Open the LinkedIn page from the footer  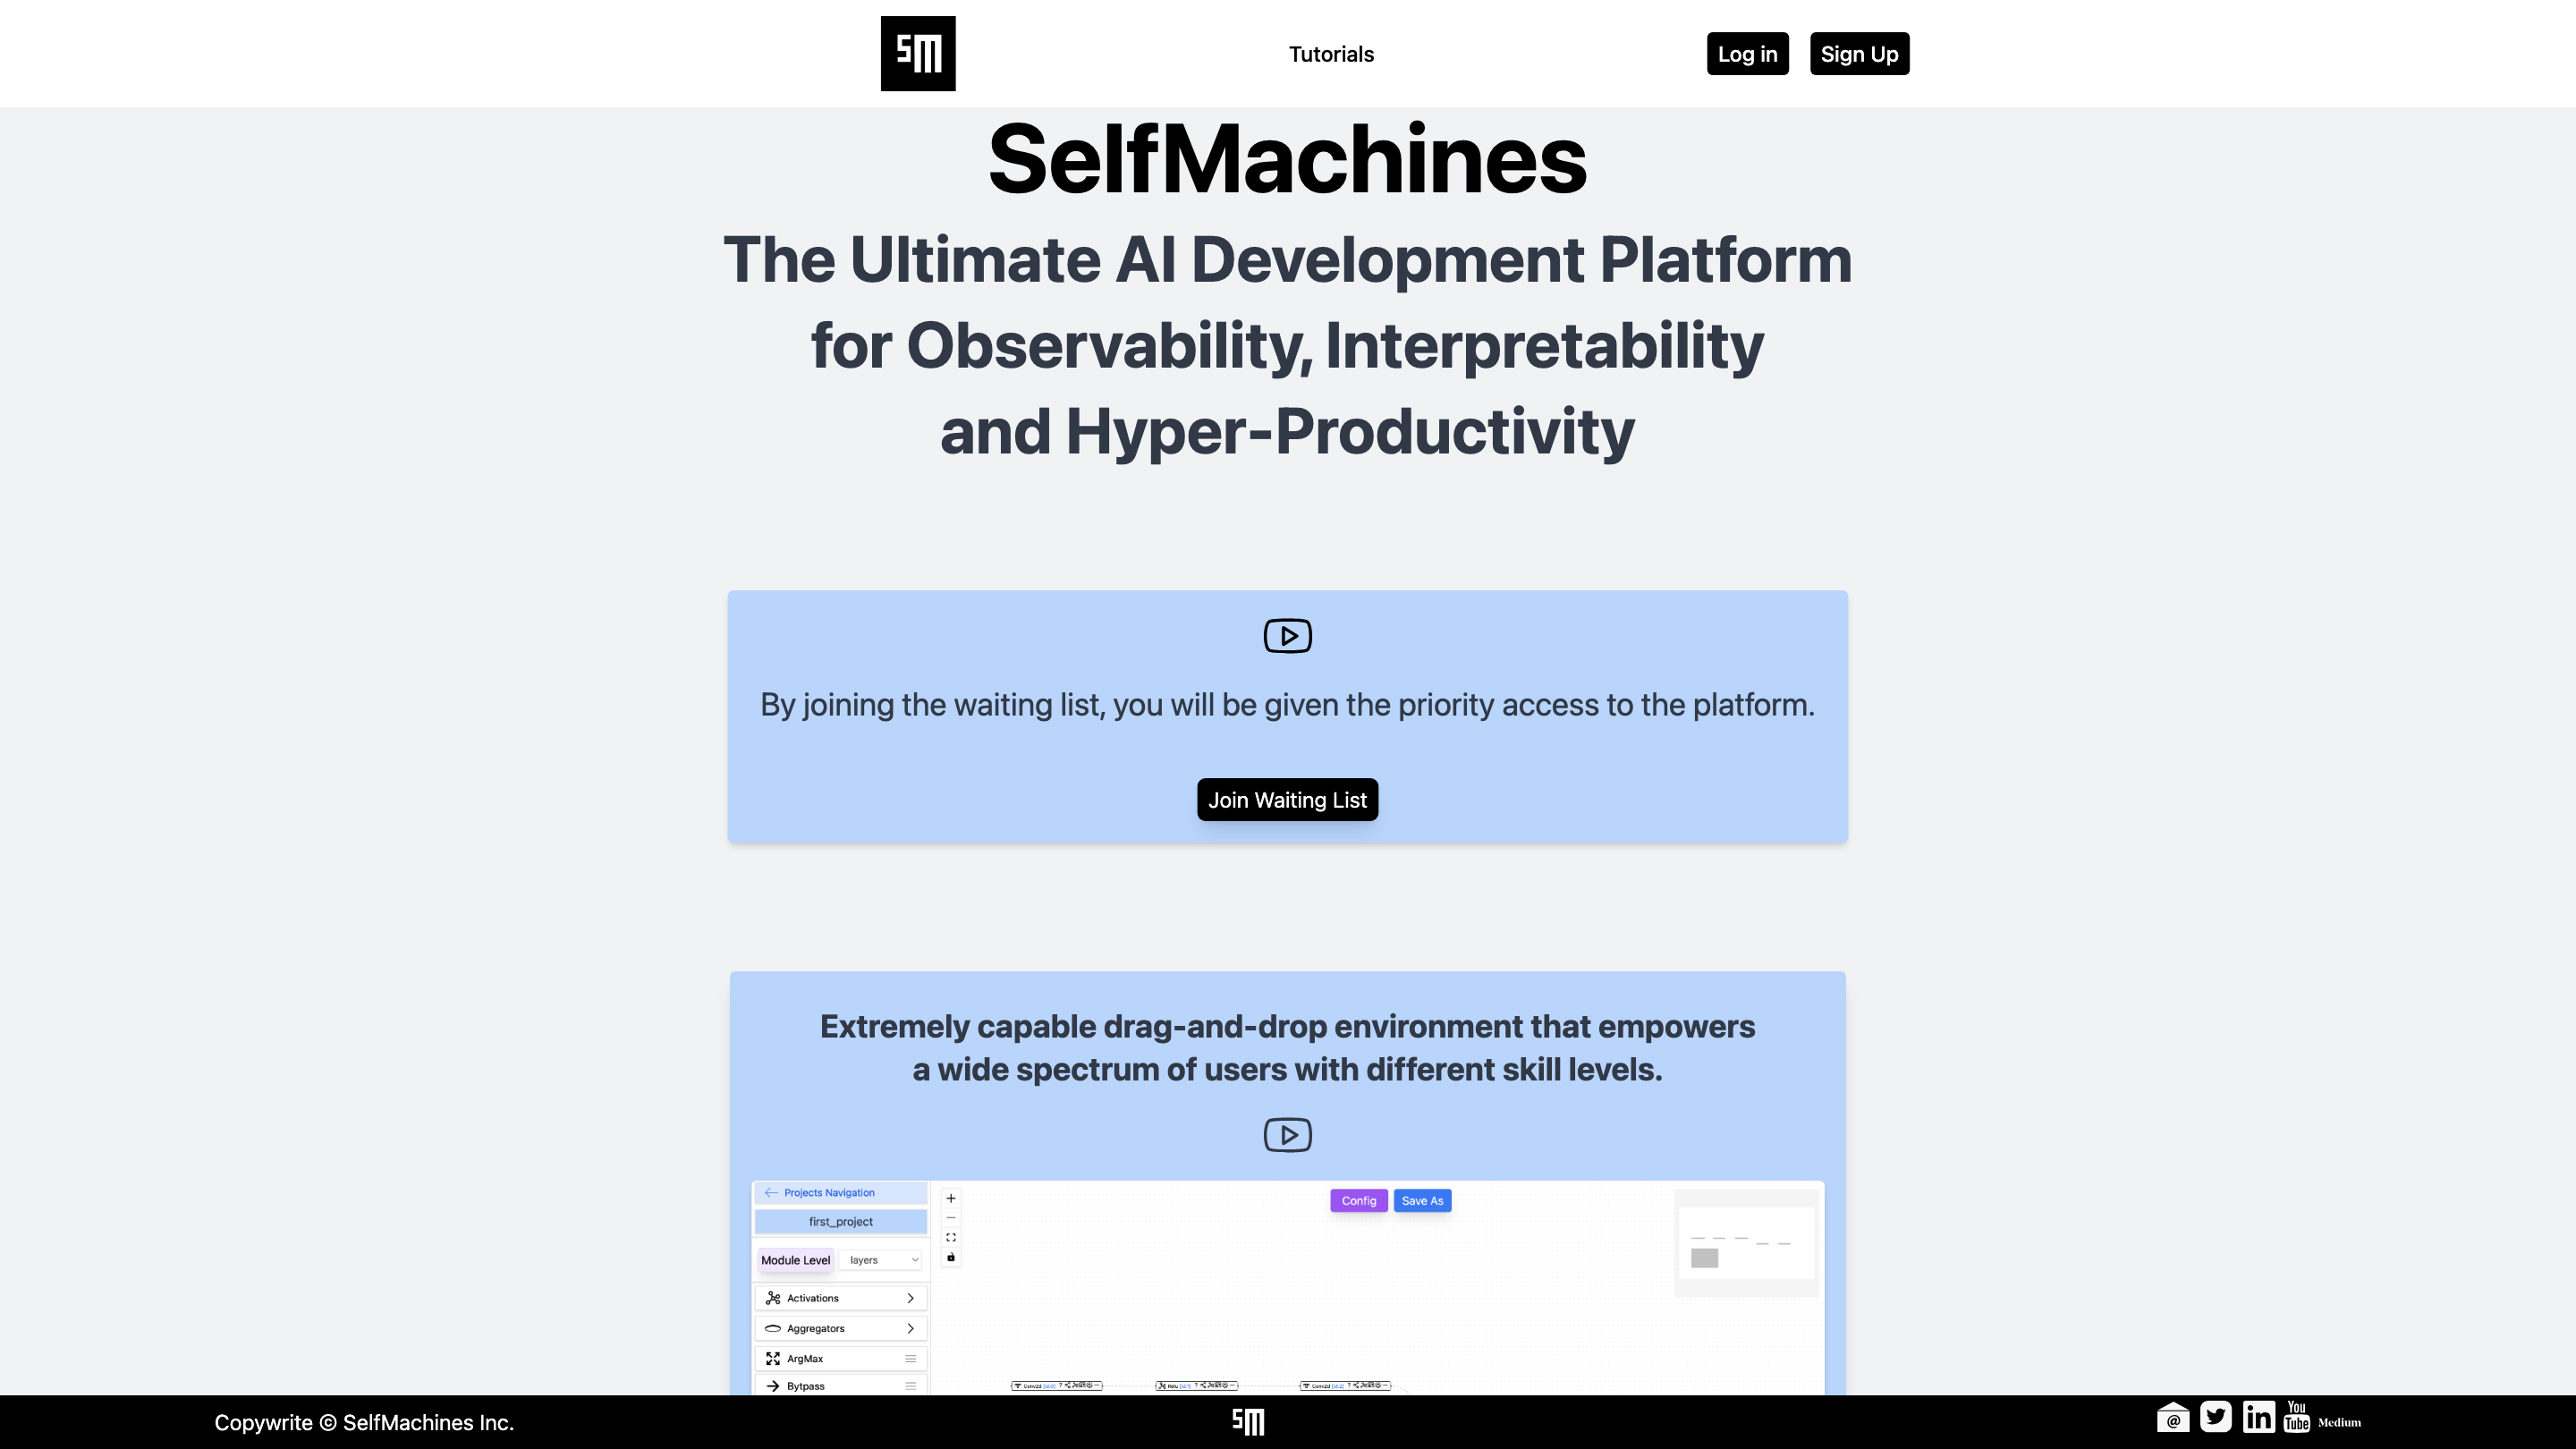pyautogui.click(x=2259, y=1417)
